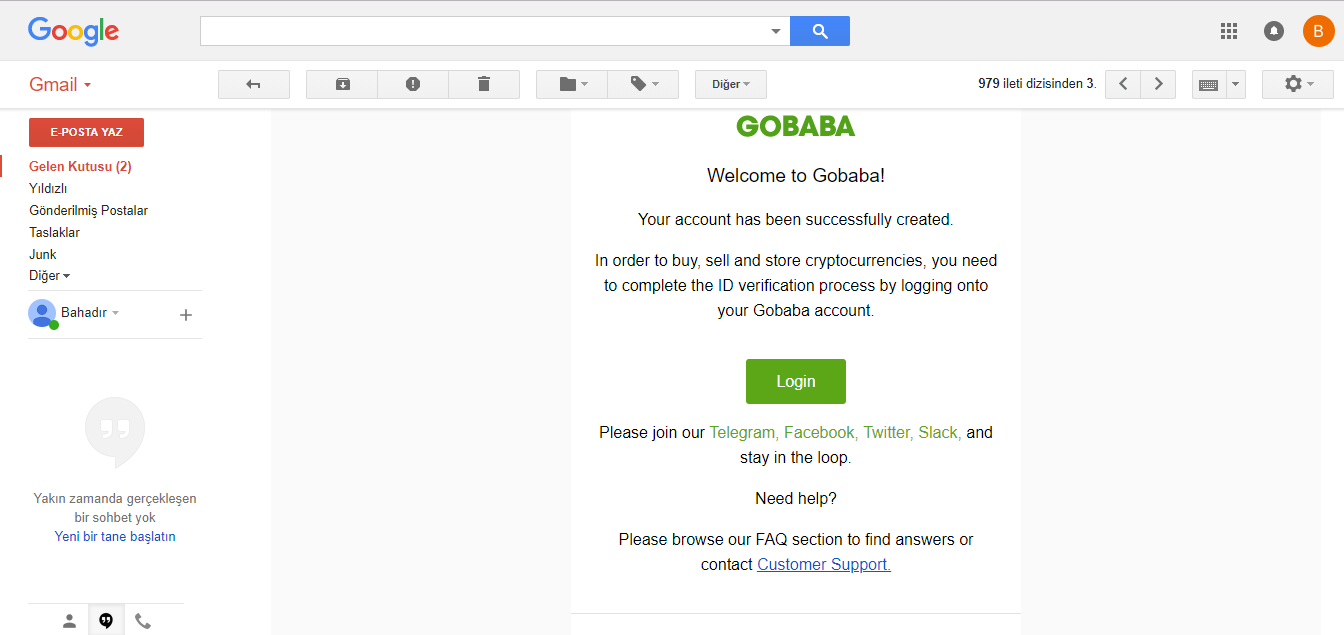Open the Labels tag menu
This screenshot has width=1344, height=635.
[643, 84]
